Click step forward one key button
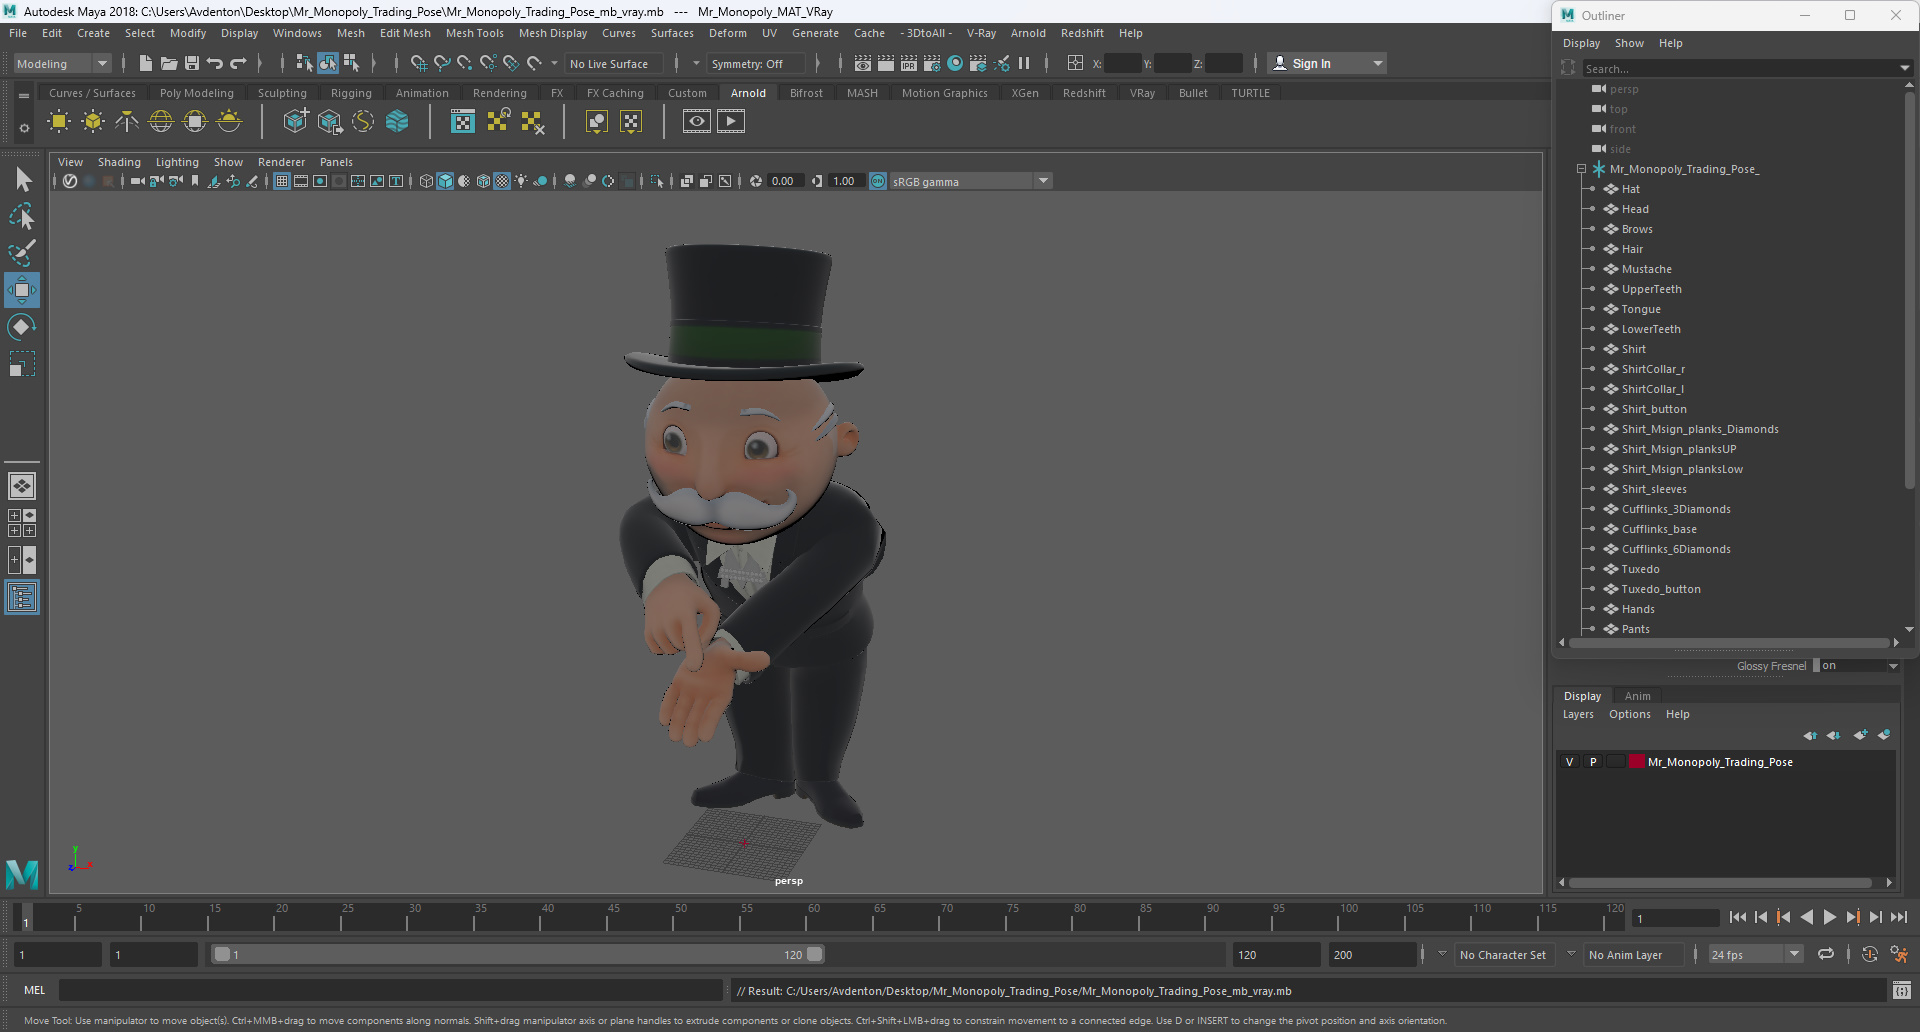1920x1032 pixels. tap(1852, 917)
